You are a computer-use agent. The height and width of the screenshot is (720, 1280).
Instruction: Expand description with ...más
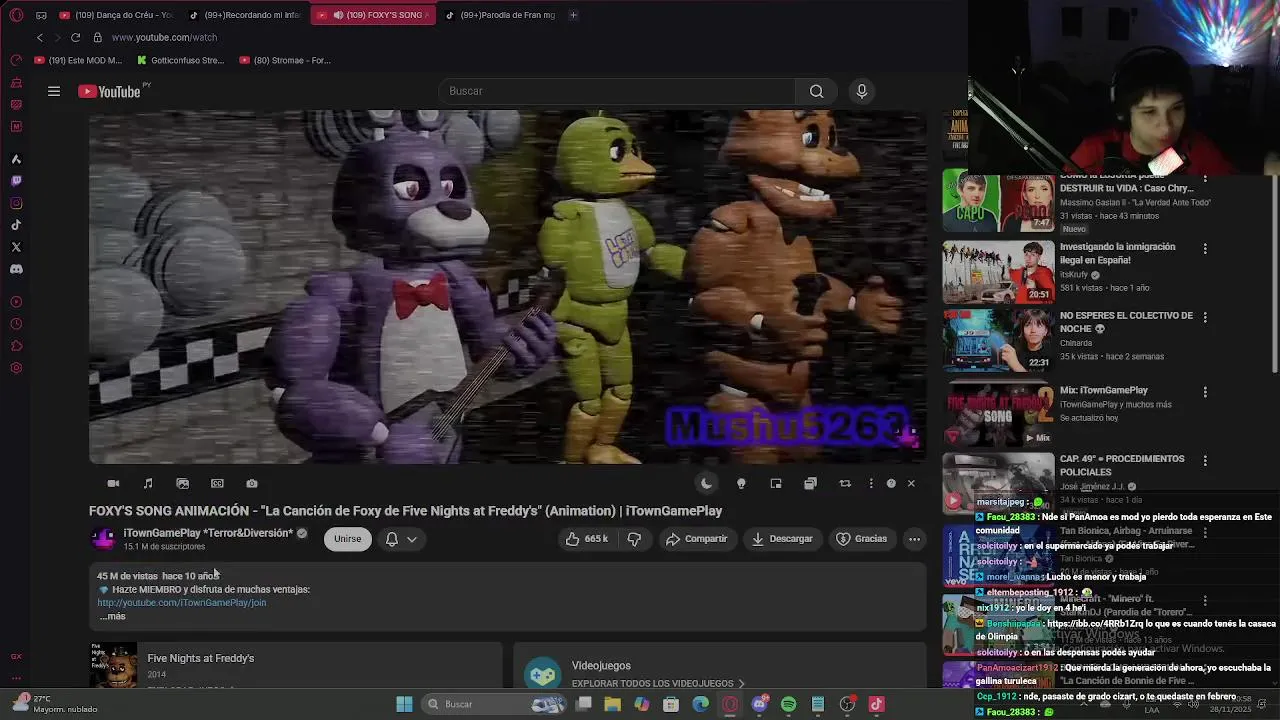coord(113,616)
